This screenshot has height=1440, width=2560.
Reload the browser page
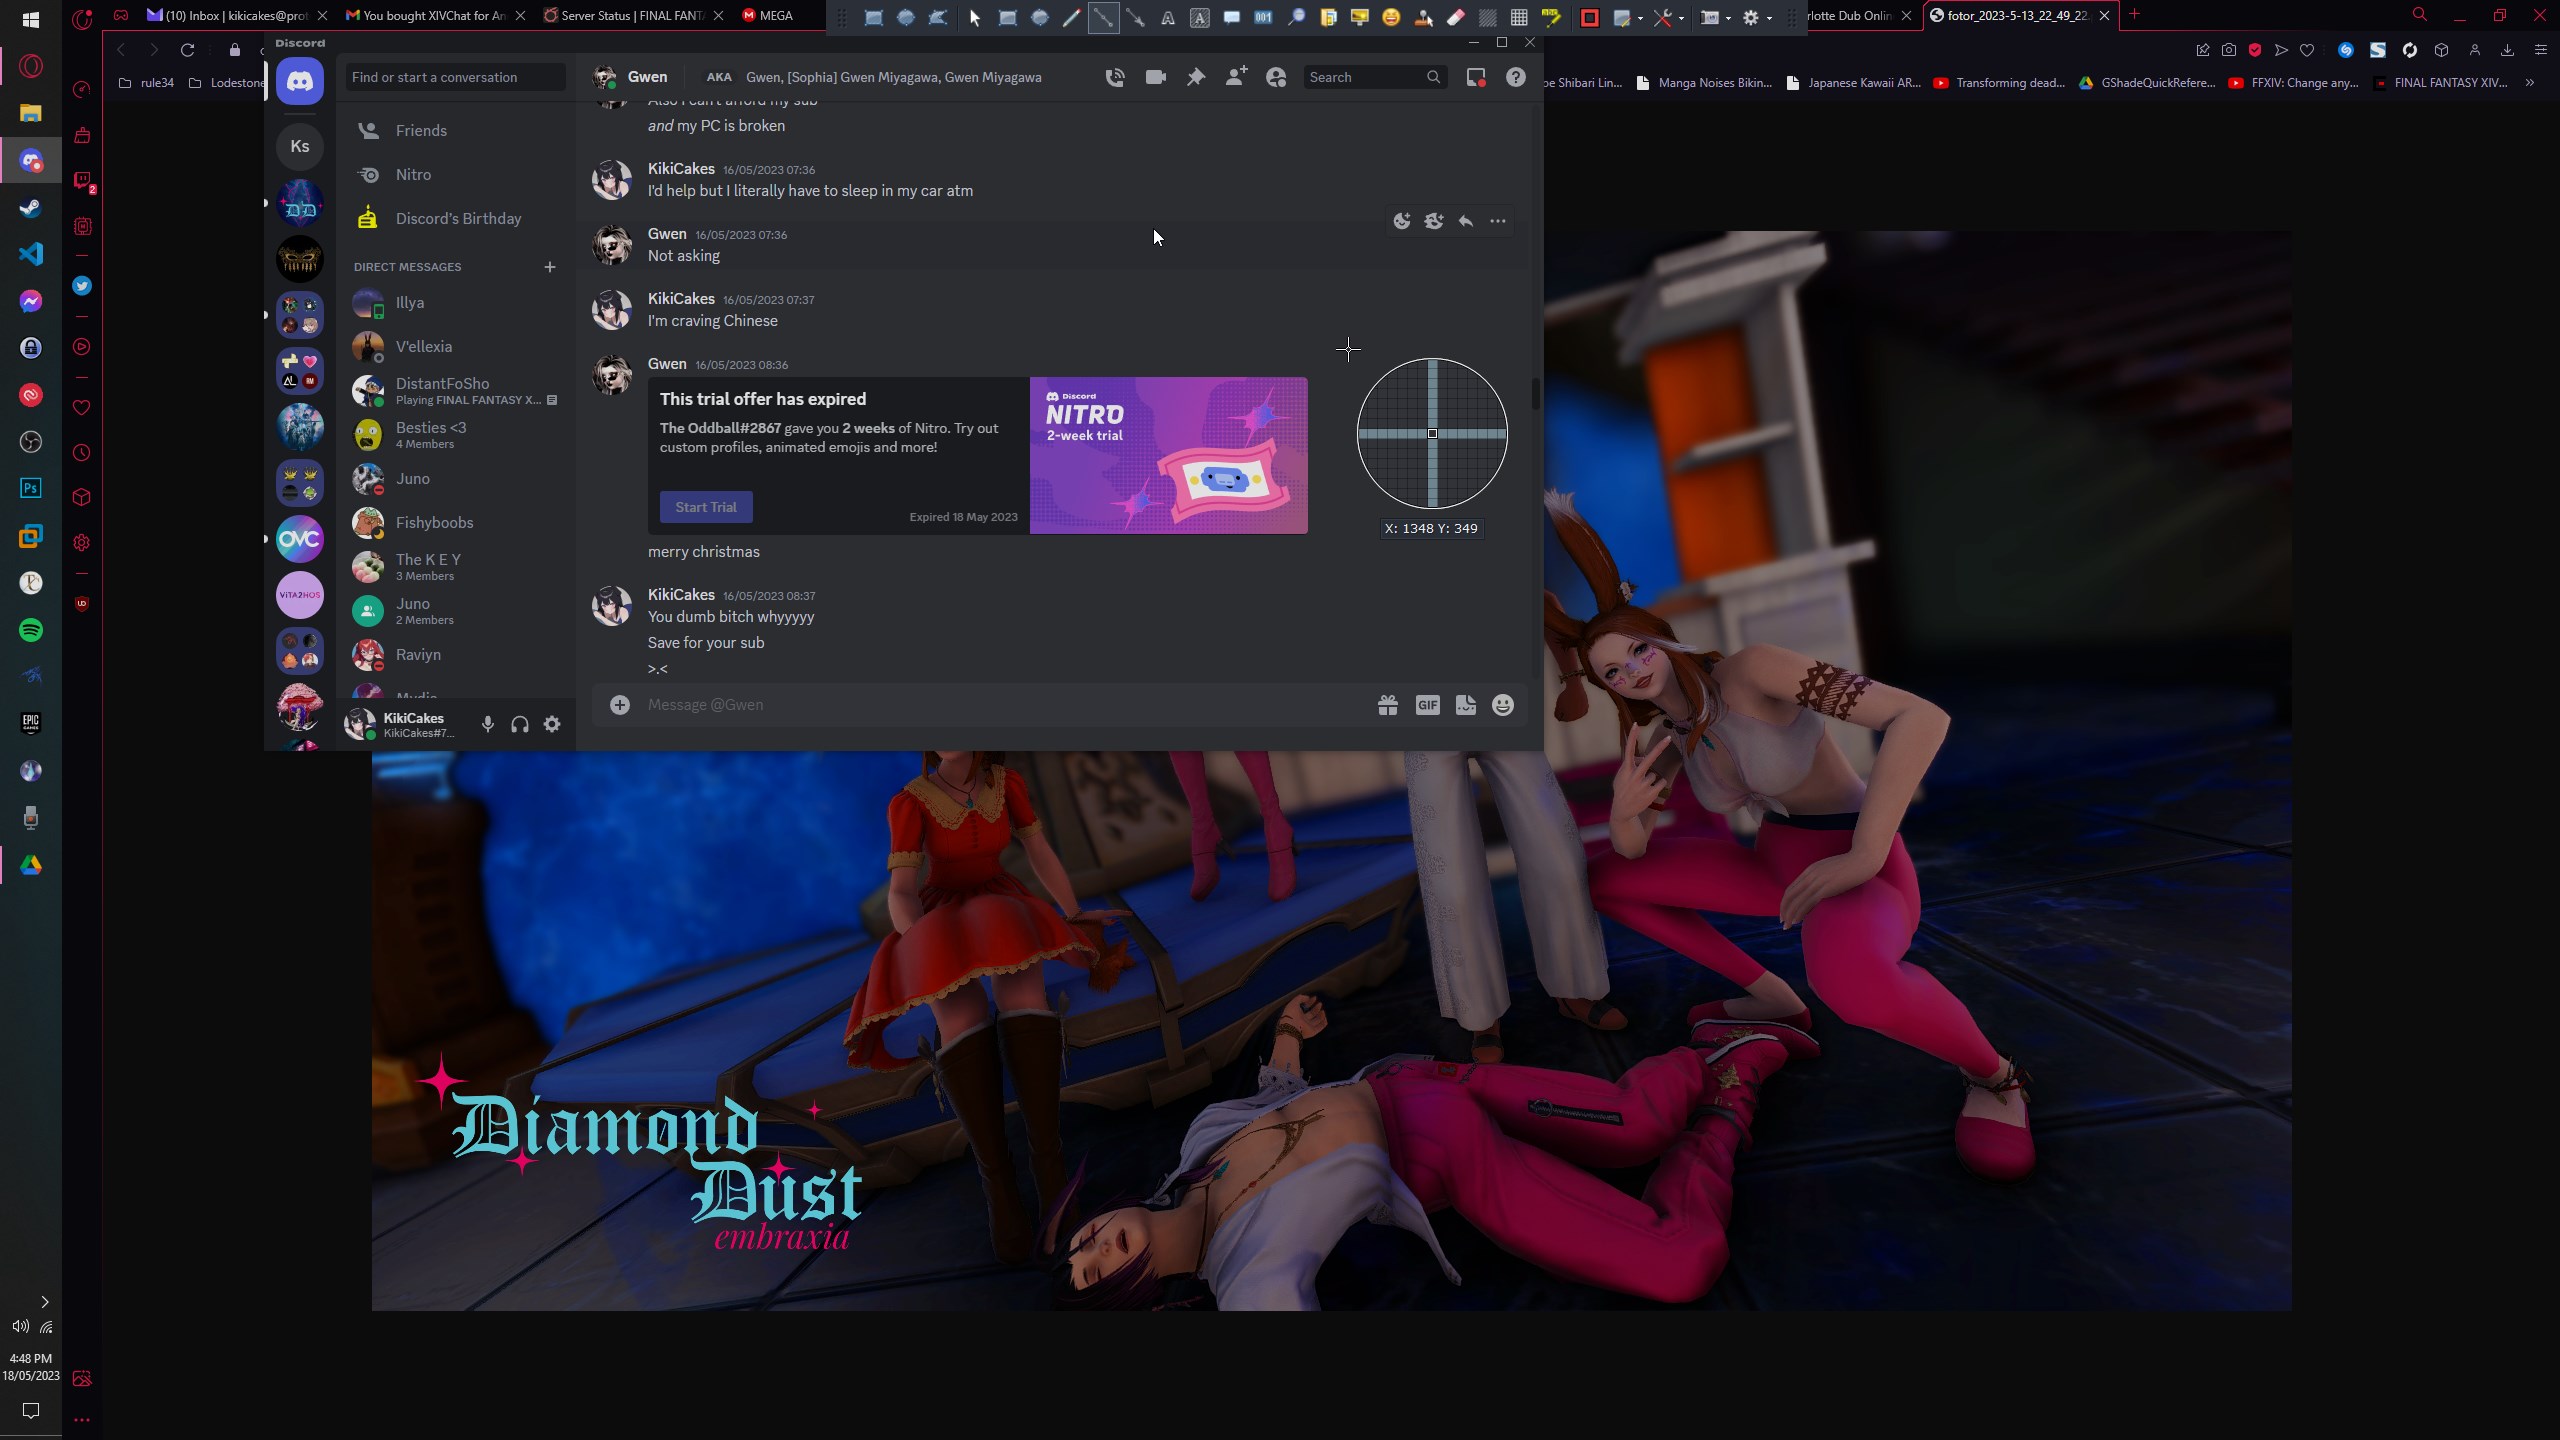pos(187,50)
